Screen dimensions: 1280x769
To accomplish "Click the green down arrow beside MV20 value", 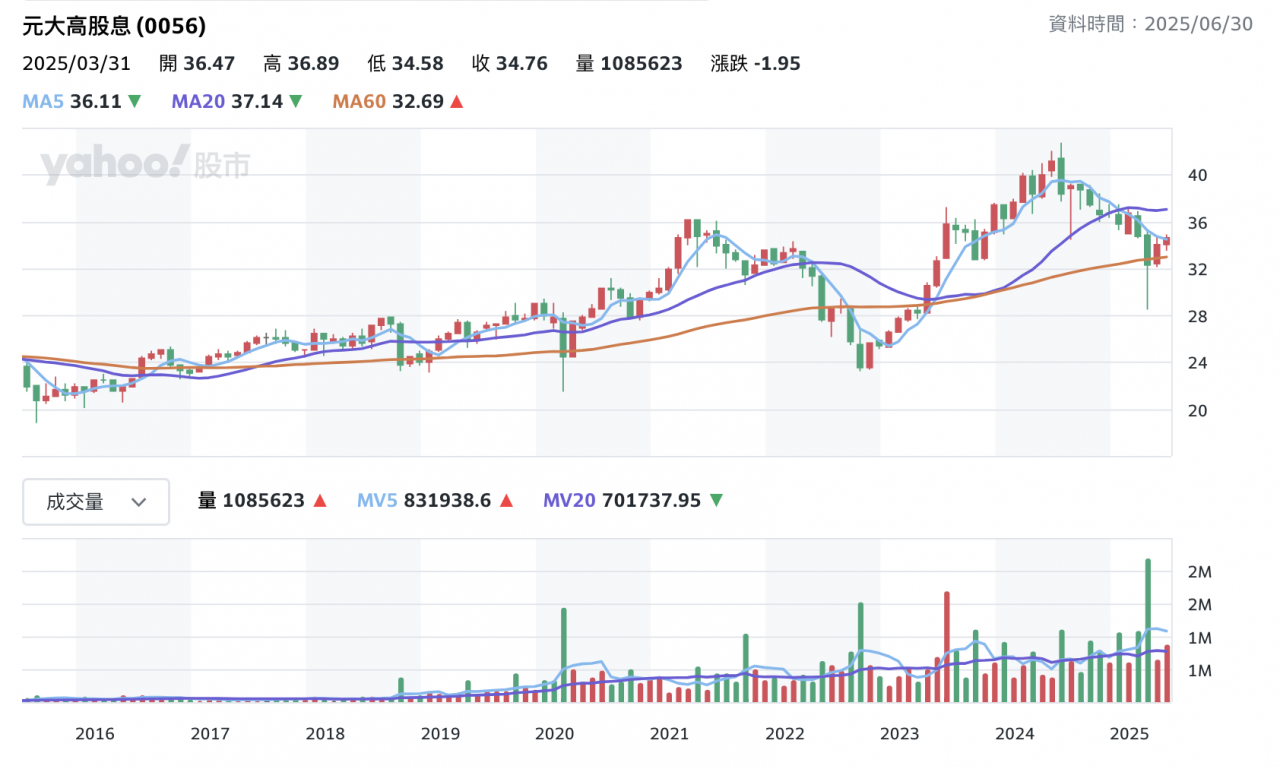I will coord(716,501).
